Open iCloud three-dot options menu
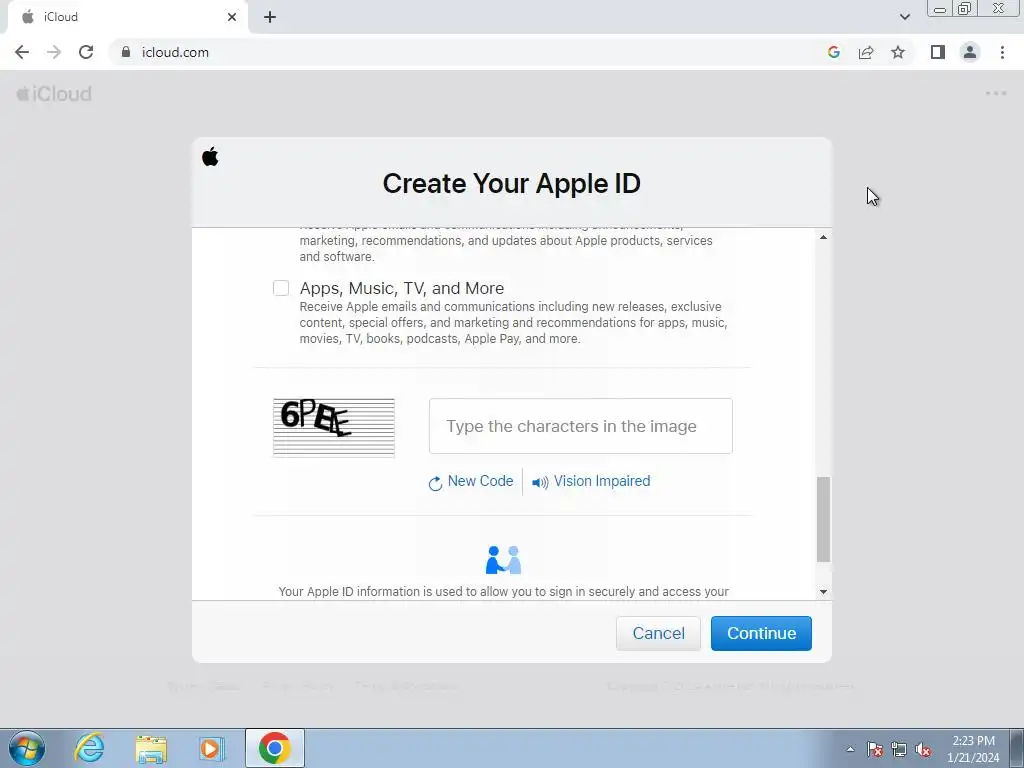 click(x=996, y=93)
